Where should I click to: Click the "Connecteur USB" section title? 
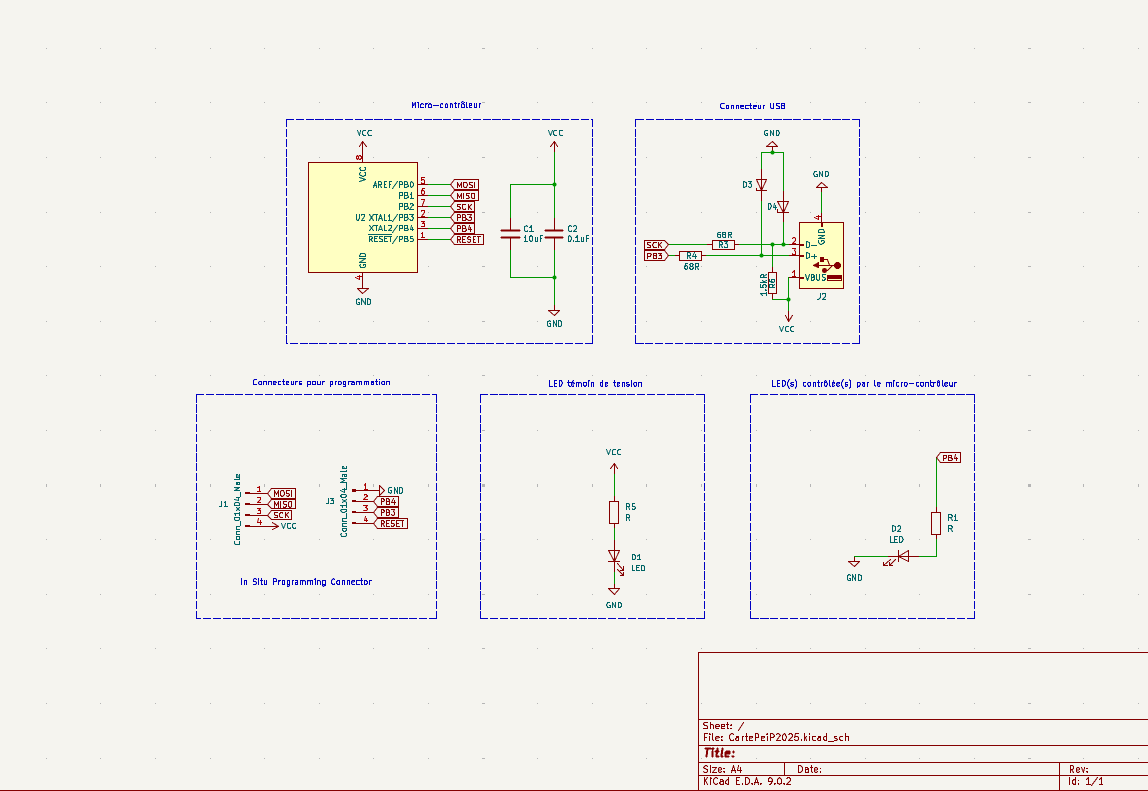(x=752, y=106)
